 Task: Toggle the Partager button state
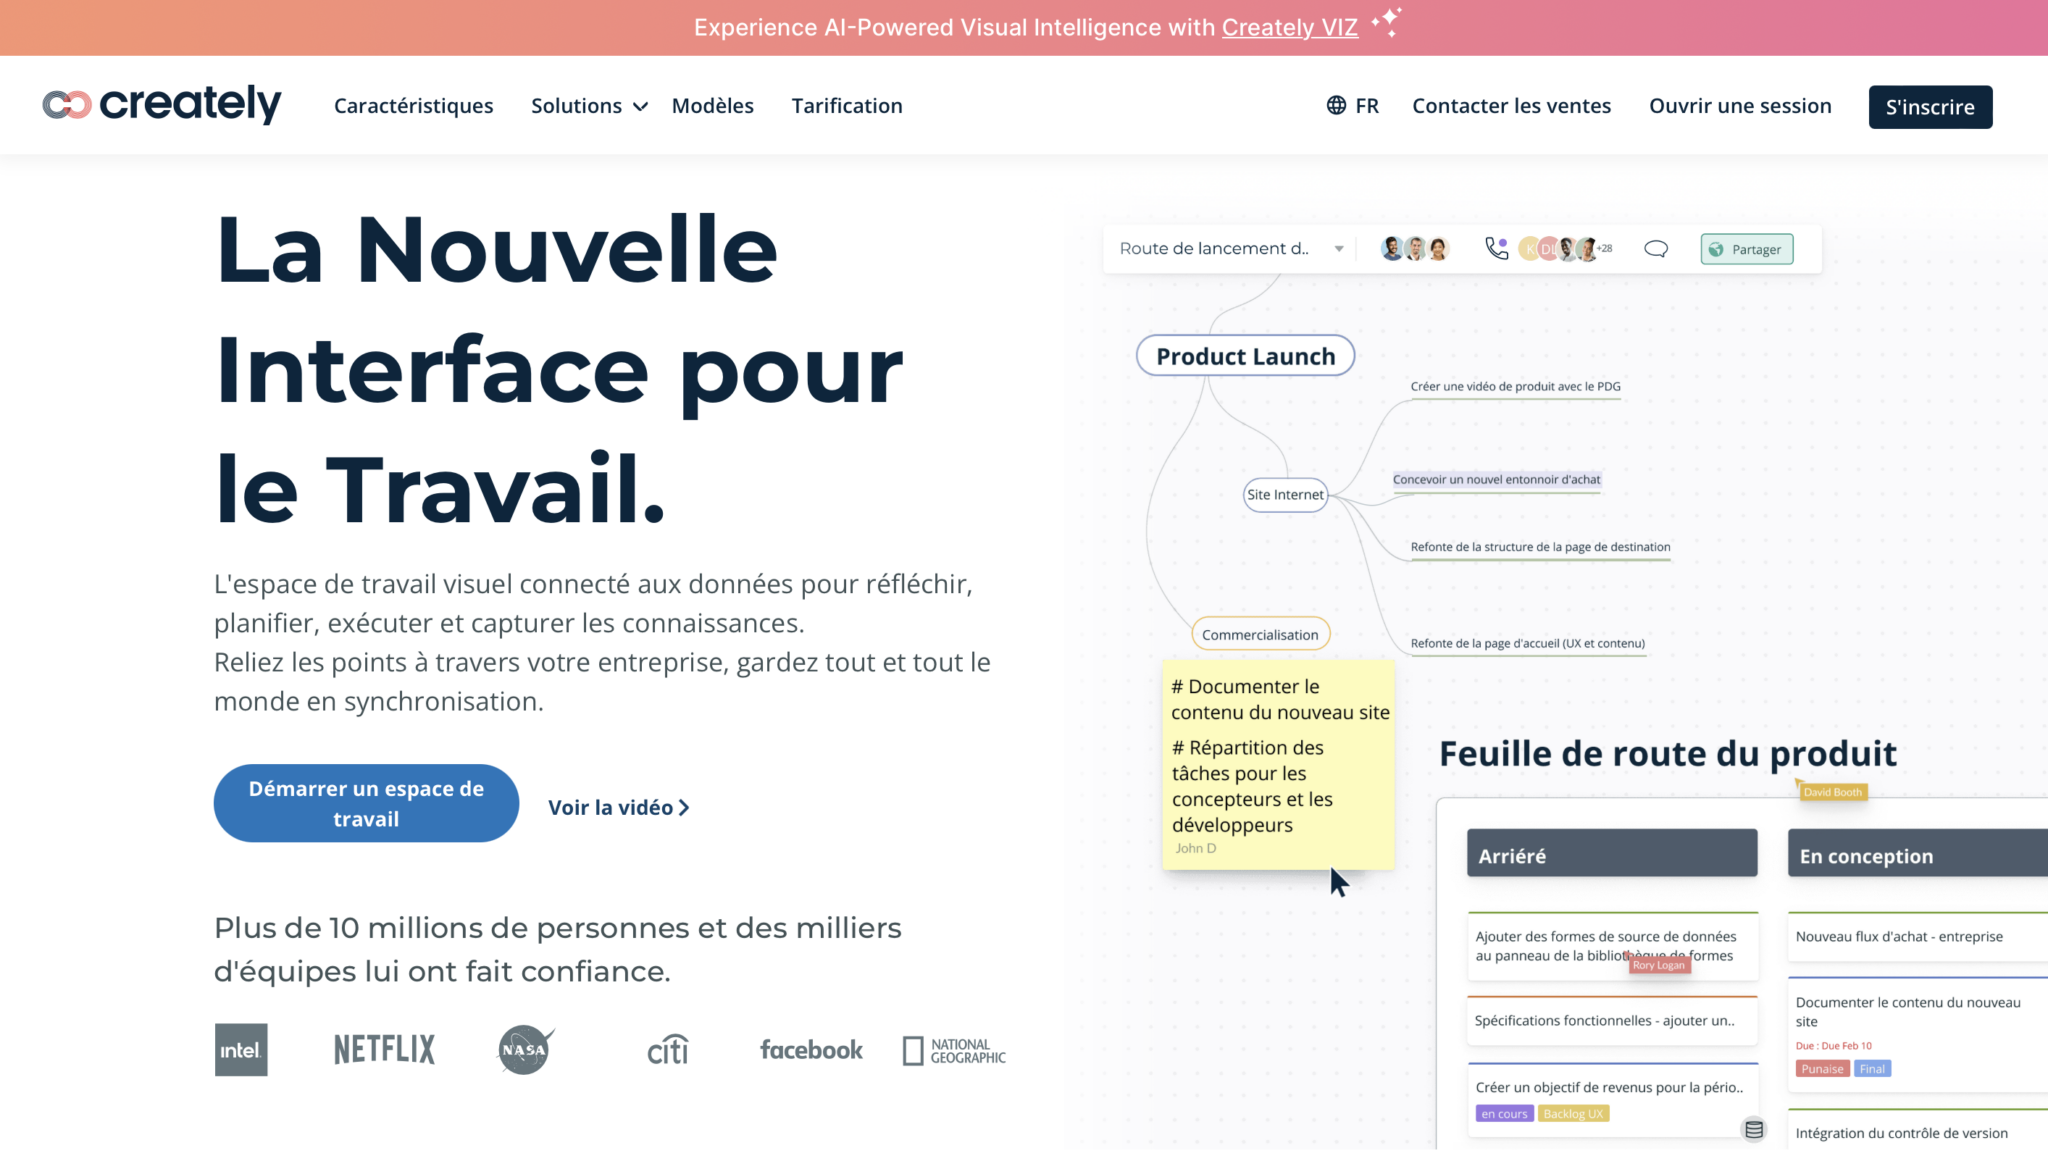(x=1746, y=249)
